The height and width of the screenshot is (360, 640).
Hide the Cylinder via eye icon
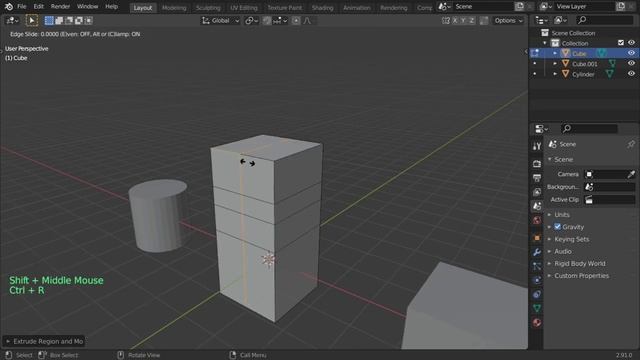click(x=631, y=74)
